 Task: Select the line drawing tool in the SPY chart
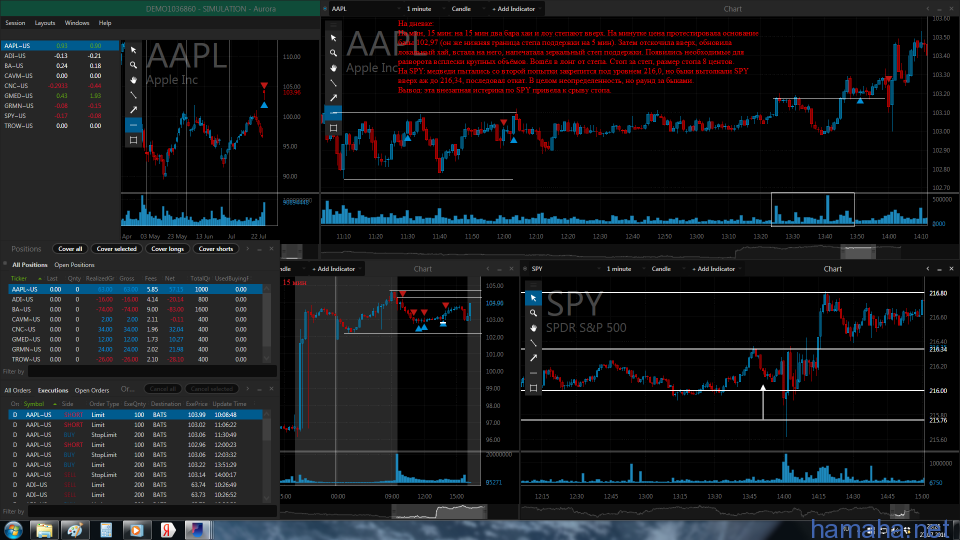[x=533, y=343]
